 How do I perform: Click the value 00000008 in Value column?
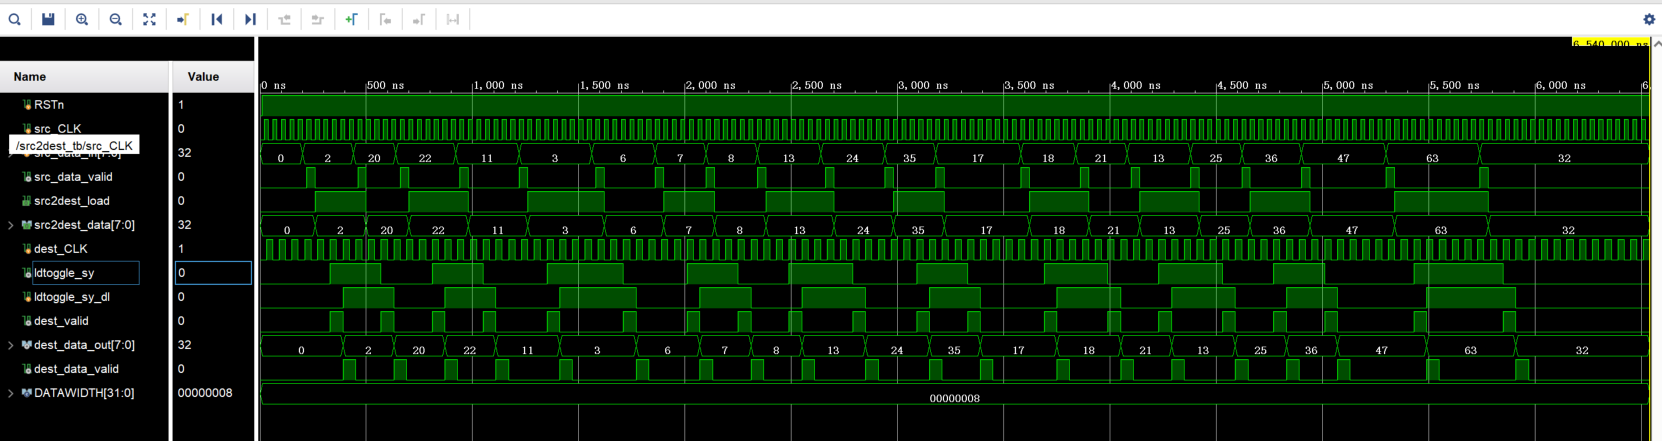click(205, 393)
